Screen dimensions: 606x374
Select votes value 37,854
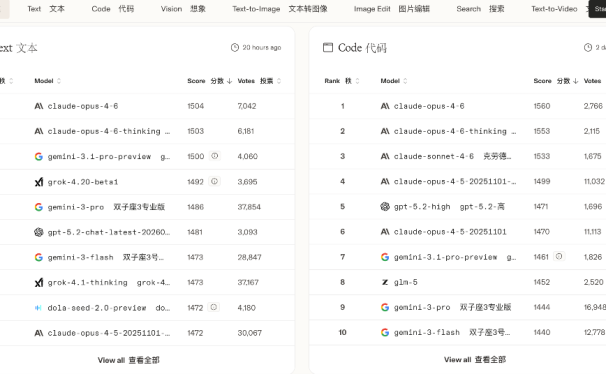(x=249, y=207)
